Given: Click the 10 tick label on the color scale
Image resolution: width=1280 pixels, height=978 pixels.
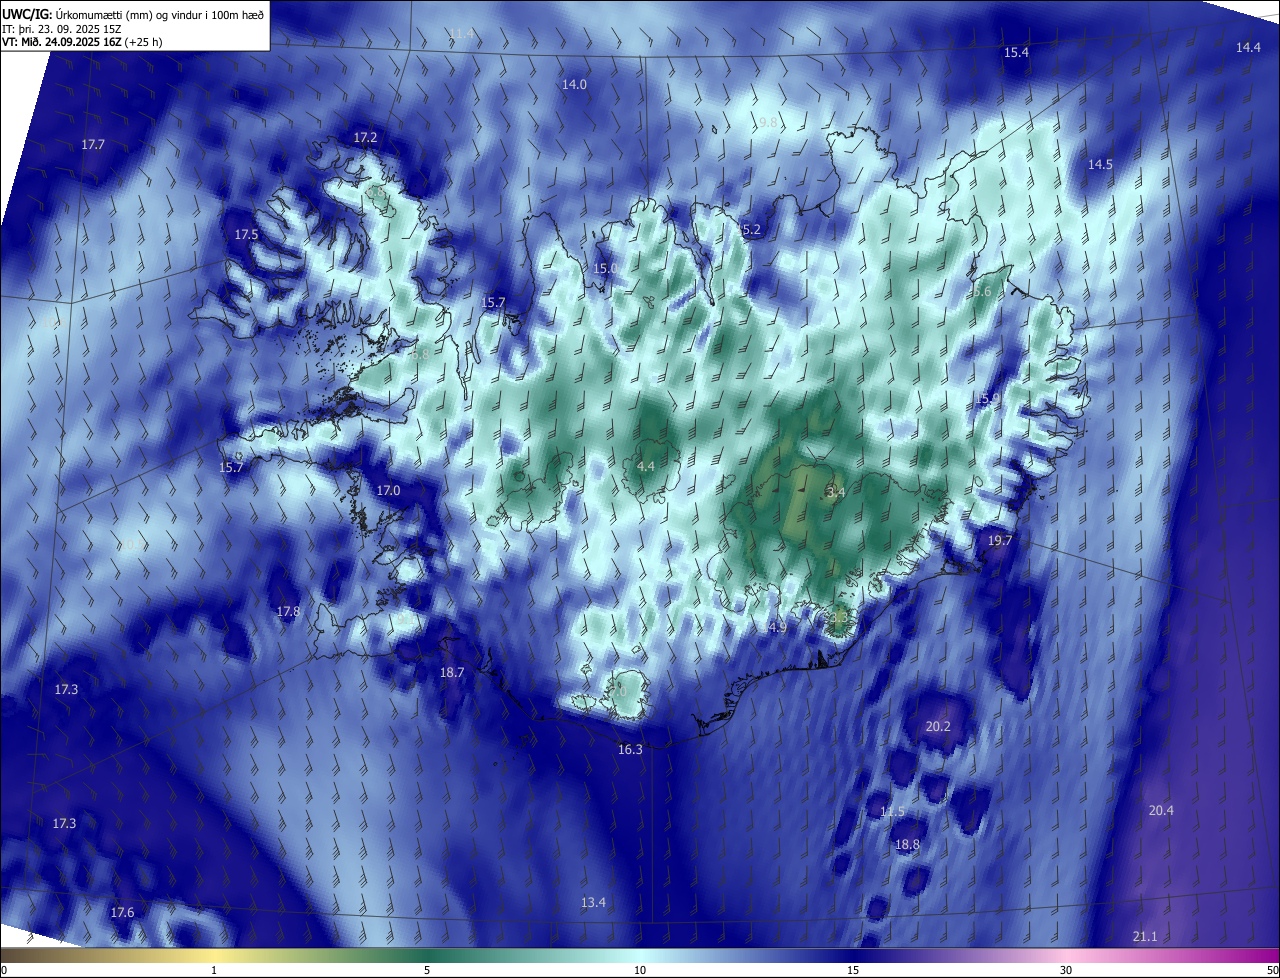Looking at the screenshot, I should 640,971.
